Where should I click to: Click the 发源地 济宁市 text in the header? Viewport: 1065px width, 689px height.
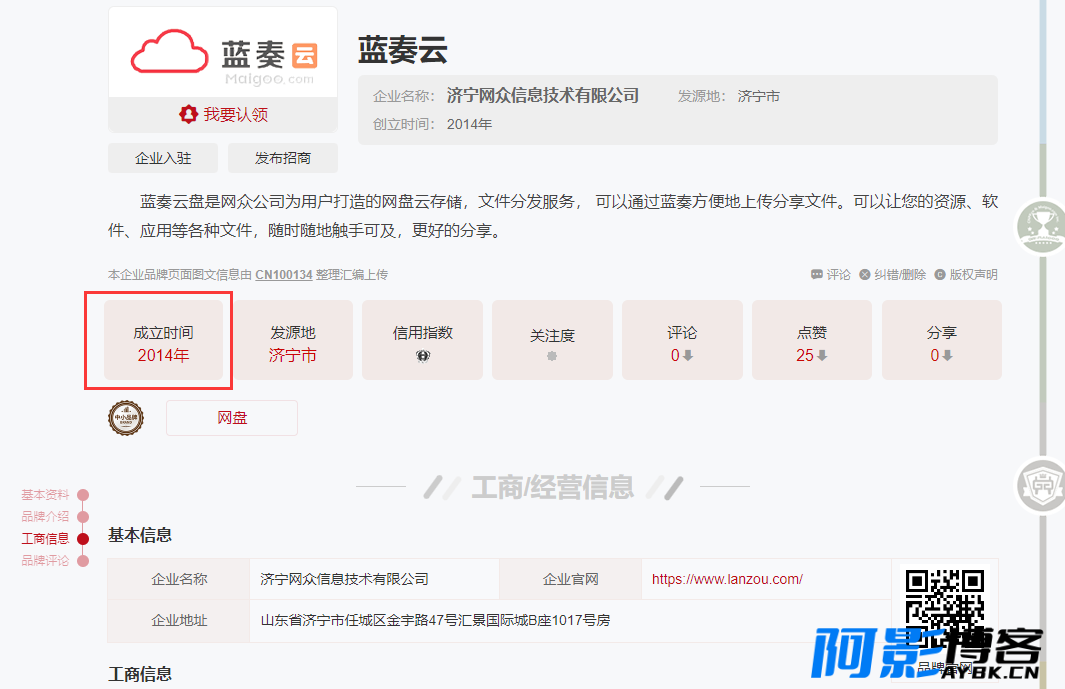728,96
